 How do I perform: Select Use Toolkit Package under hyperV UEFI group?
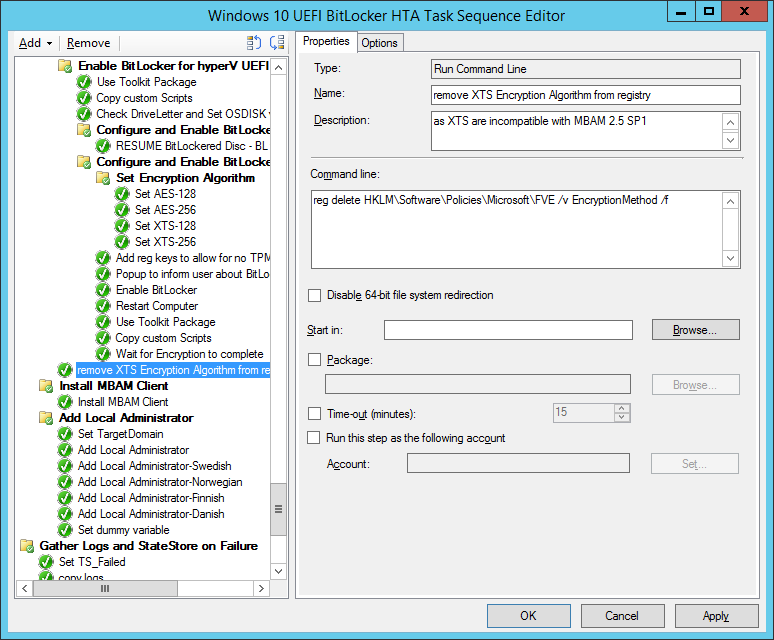click(147, 82)
